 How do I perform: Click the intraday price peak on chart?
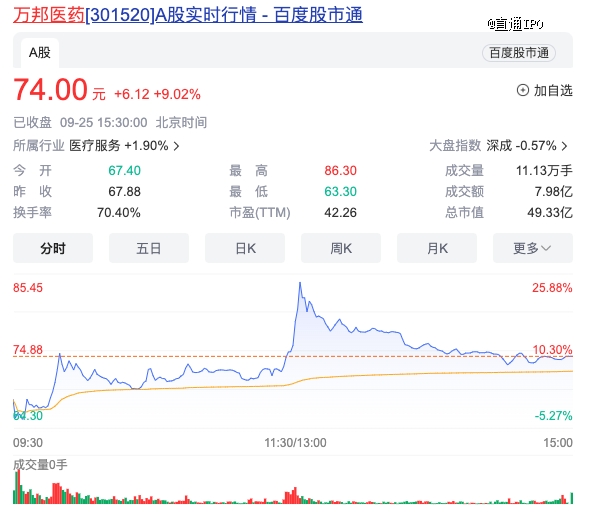[300, 283]
